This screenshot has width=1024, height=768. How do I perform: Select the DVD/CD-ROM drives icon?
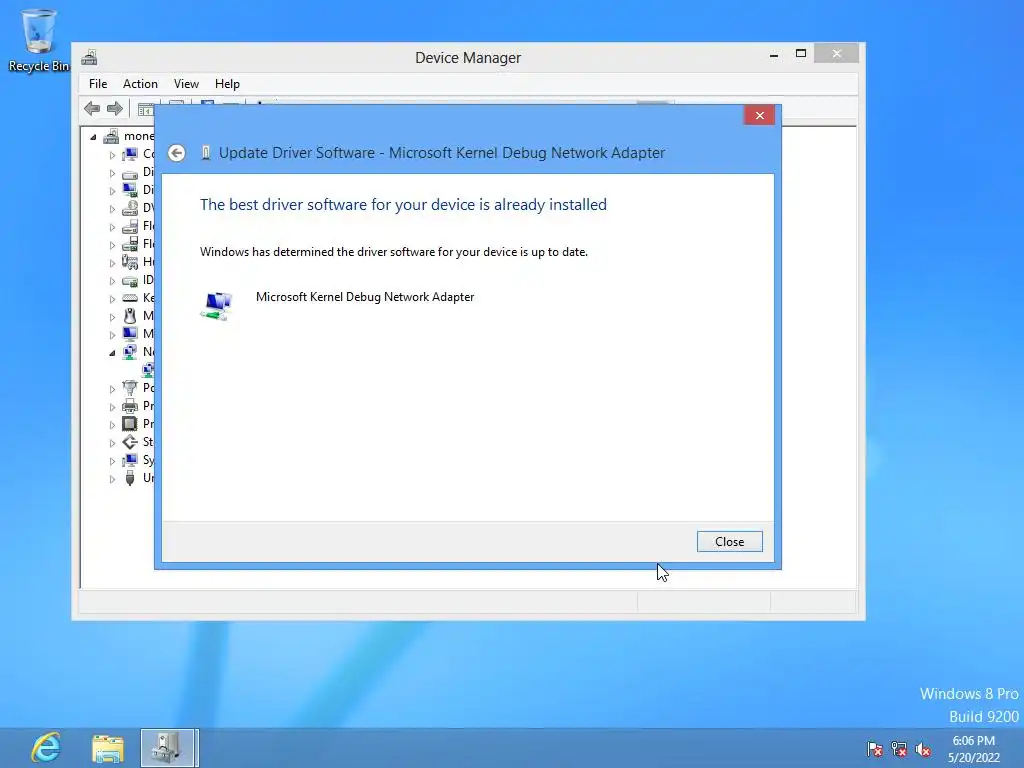pyautogui.click(x=131, y=208)
